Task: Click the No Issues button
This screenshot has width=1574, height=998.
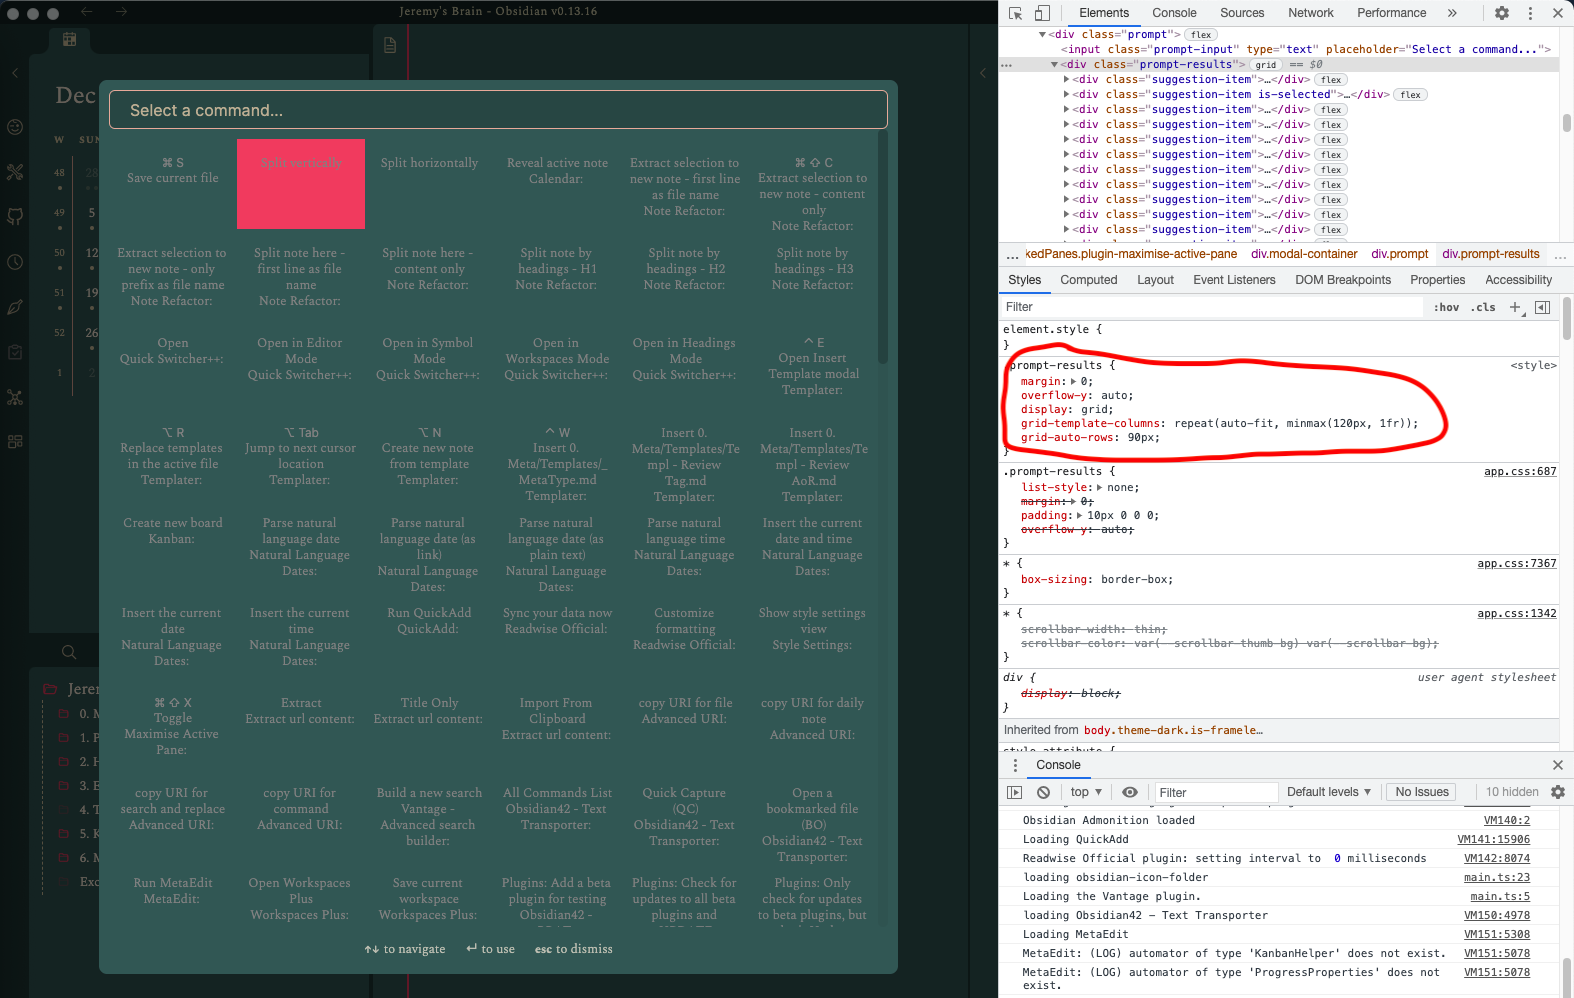Action: (x=1422, y=792)
